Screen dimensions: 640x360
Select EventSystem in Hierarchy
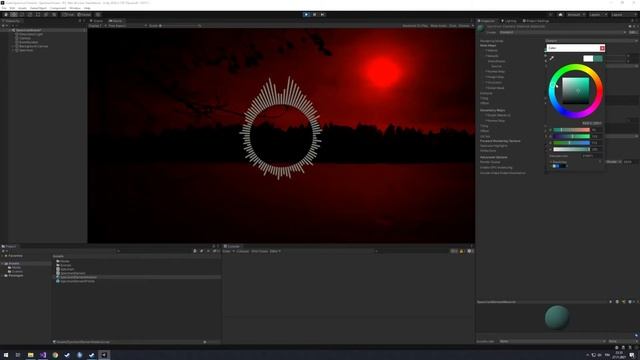[29, 42]
